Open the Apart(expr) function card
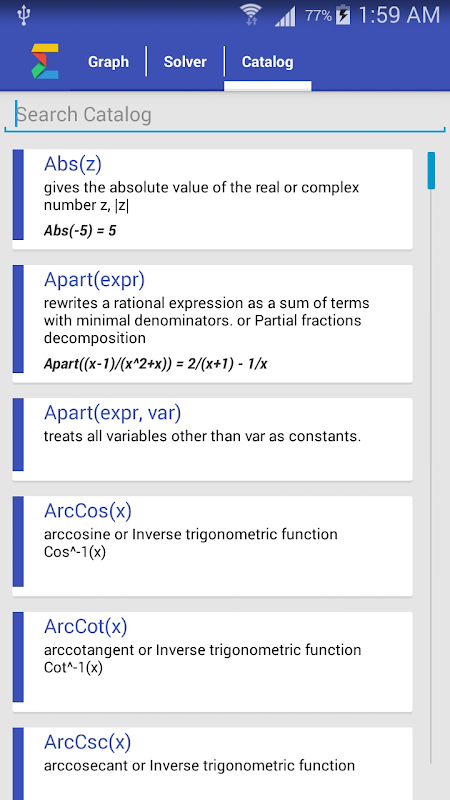Screen dimensions: 450x800 pyautogui.click(x=212, y=323)
